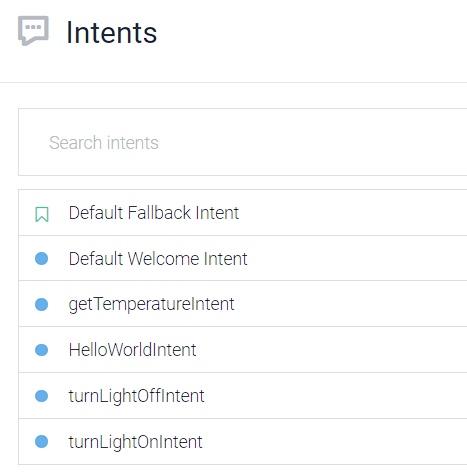Select the HelloWorldIntent list row
The height and width of the screenshot is (473, 467).
(243, 350)
